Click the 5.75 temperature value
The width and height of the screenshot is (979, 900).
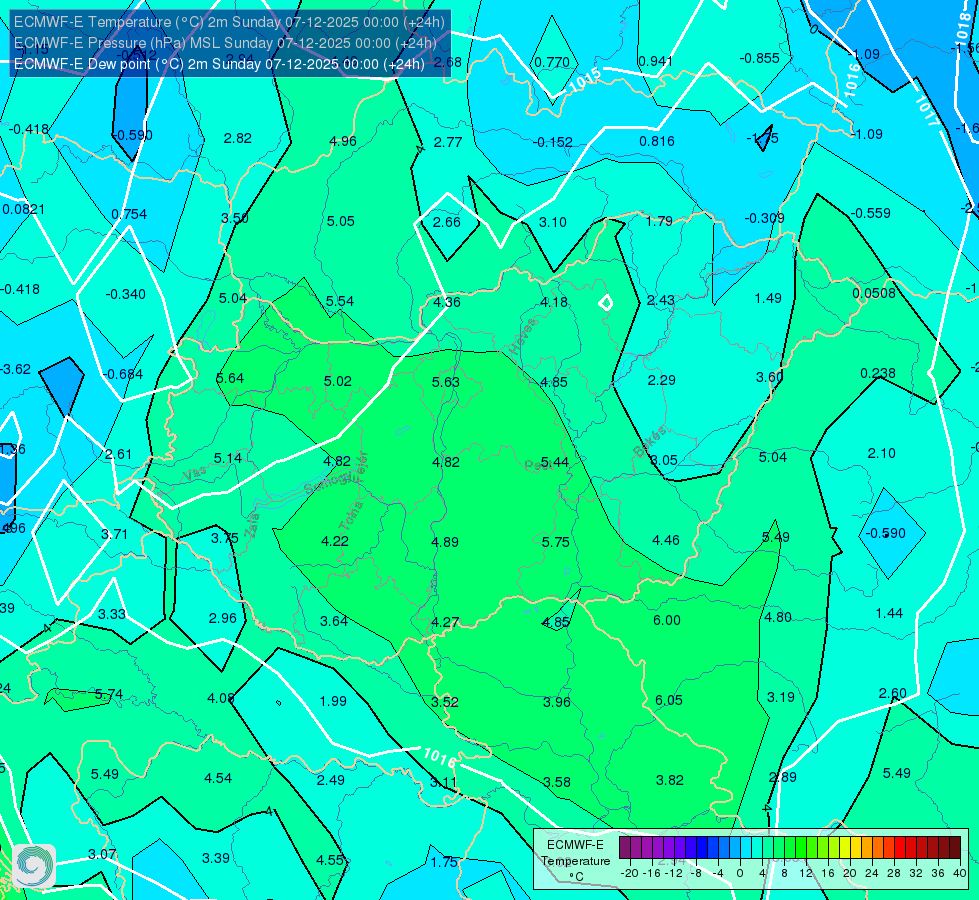click(x=556, y=542)
